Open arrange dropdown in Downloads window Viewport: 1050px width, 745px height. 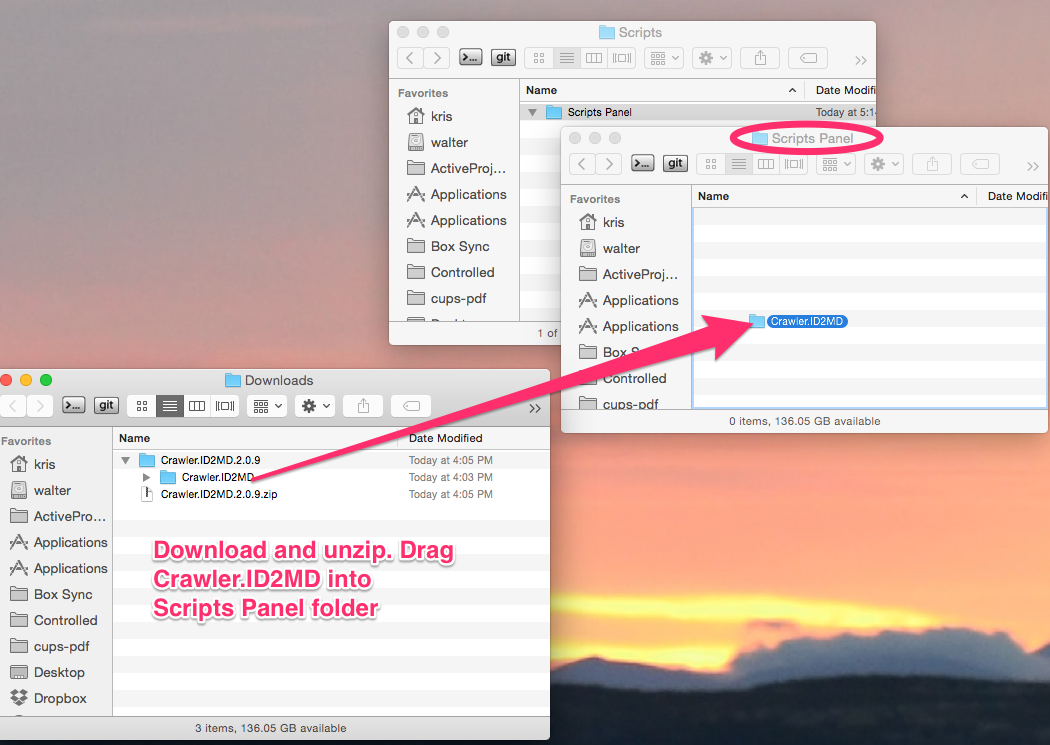click(x=267, y=406)
